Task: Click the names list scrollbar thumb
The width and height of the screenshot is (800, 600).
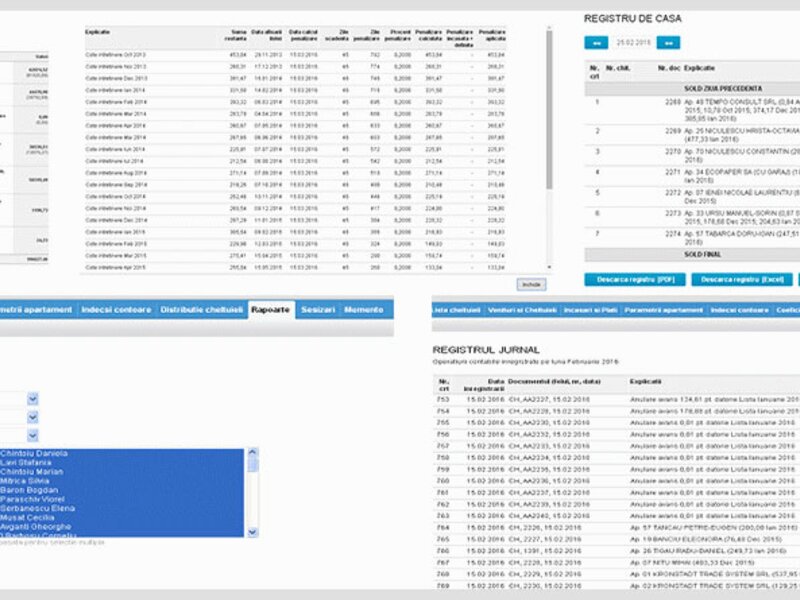Action: tap(253, 465)
